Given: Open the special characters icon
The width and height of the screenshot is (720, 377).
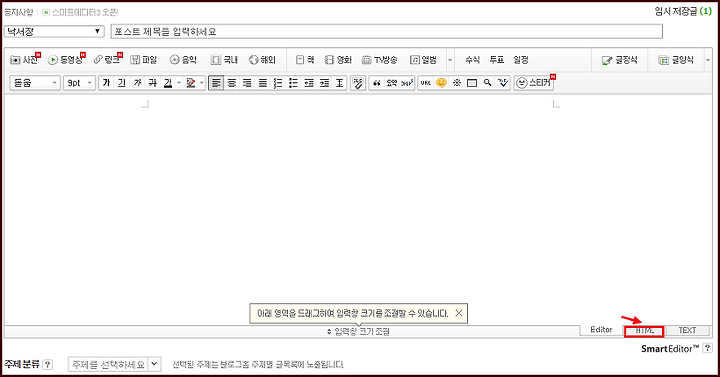Looking at the screenshot, I should coord(456,83).
